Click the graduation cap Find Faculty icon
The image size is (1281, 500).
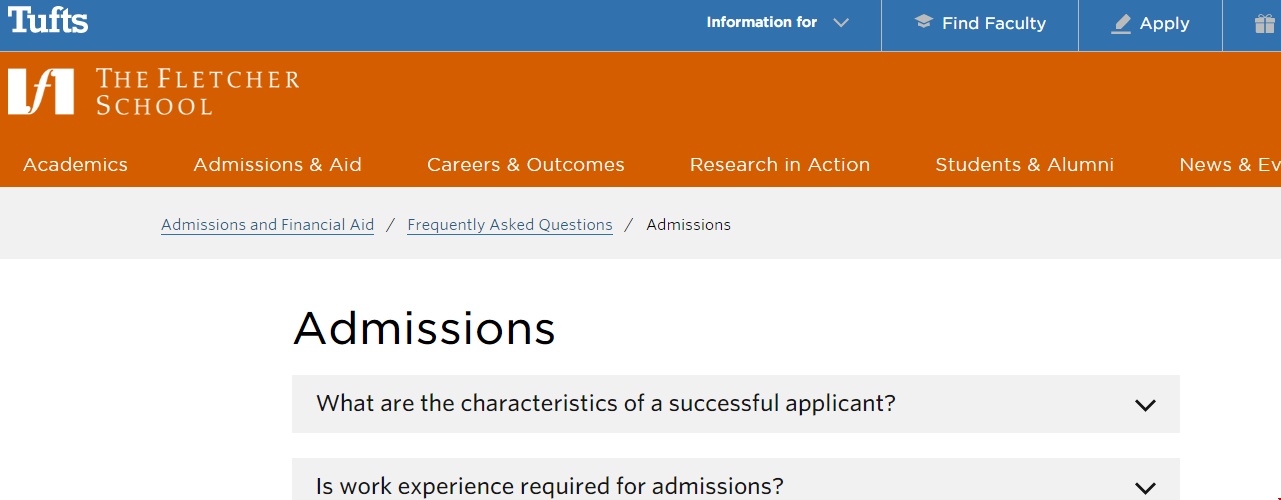pos(923,22)
